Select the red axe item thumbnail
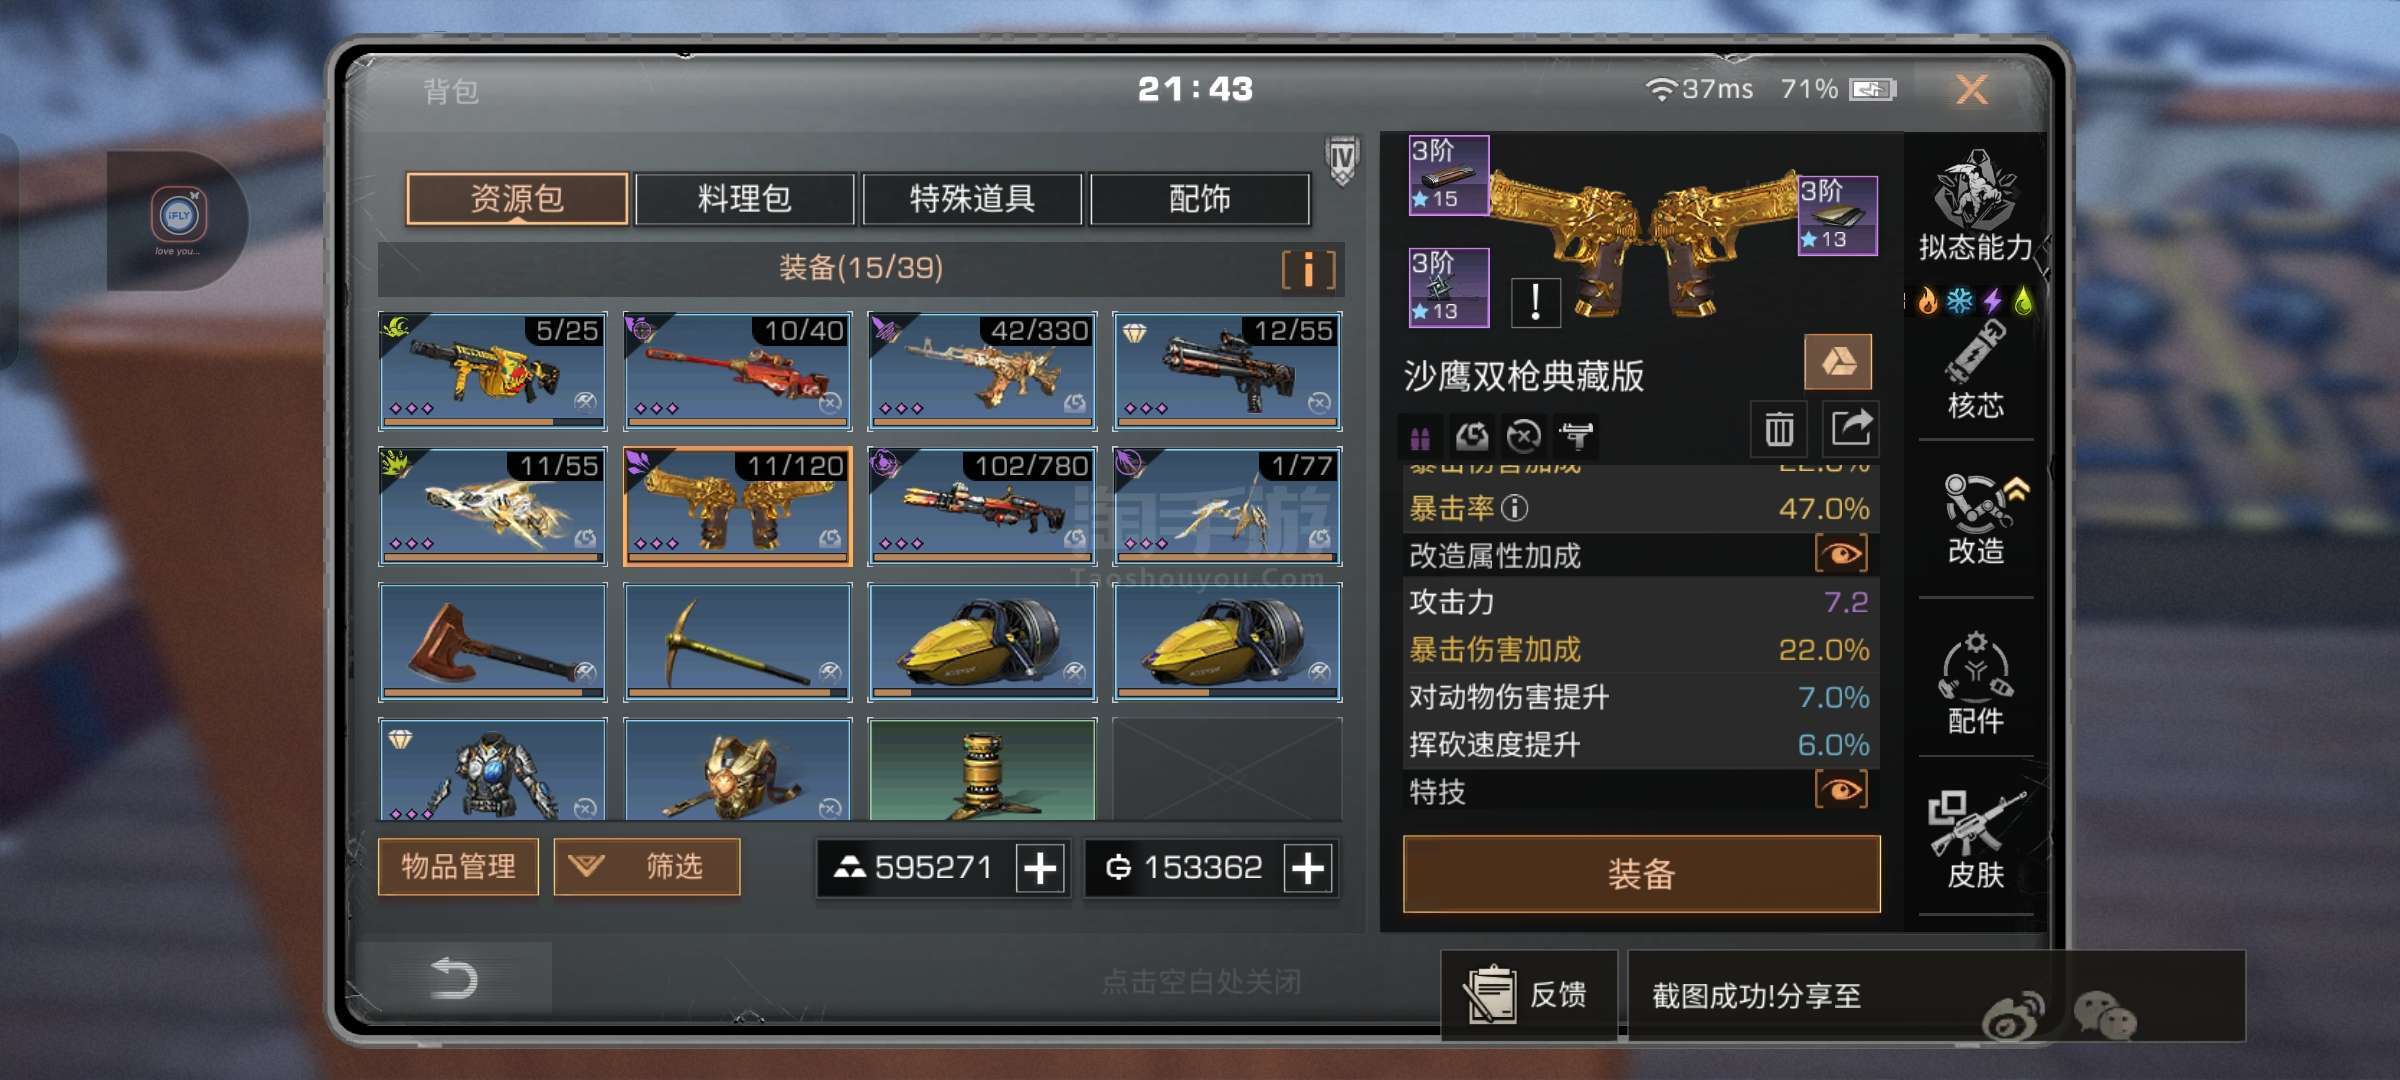 493,642
